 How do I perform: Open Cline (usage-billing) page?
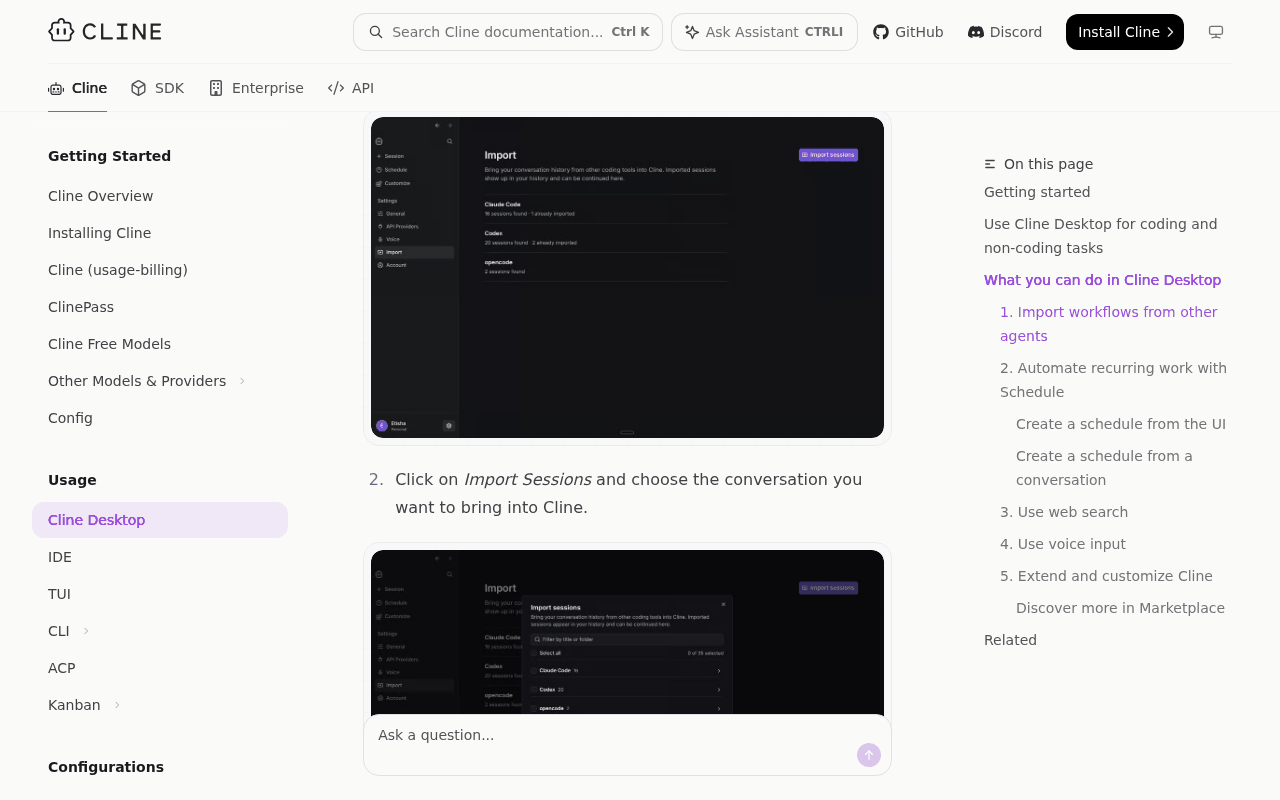coord(160,270)
